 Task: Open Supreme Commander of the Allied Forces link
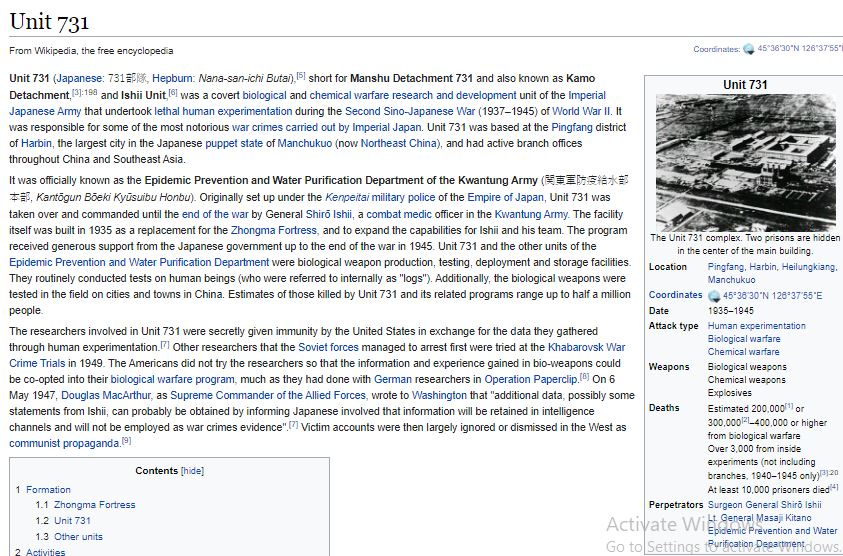point(268,396)
